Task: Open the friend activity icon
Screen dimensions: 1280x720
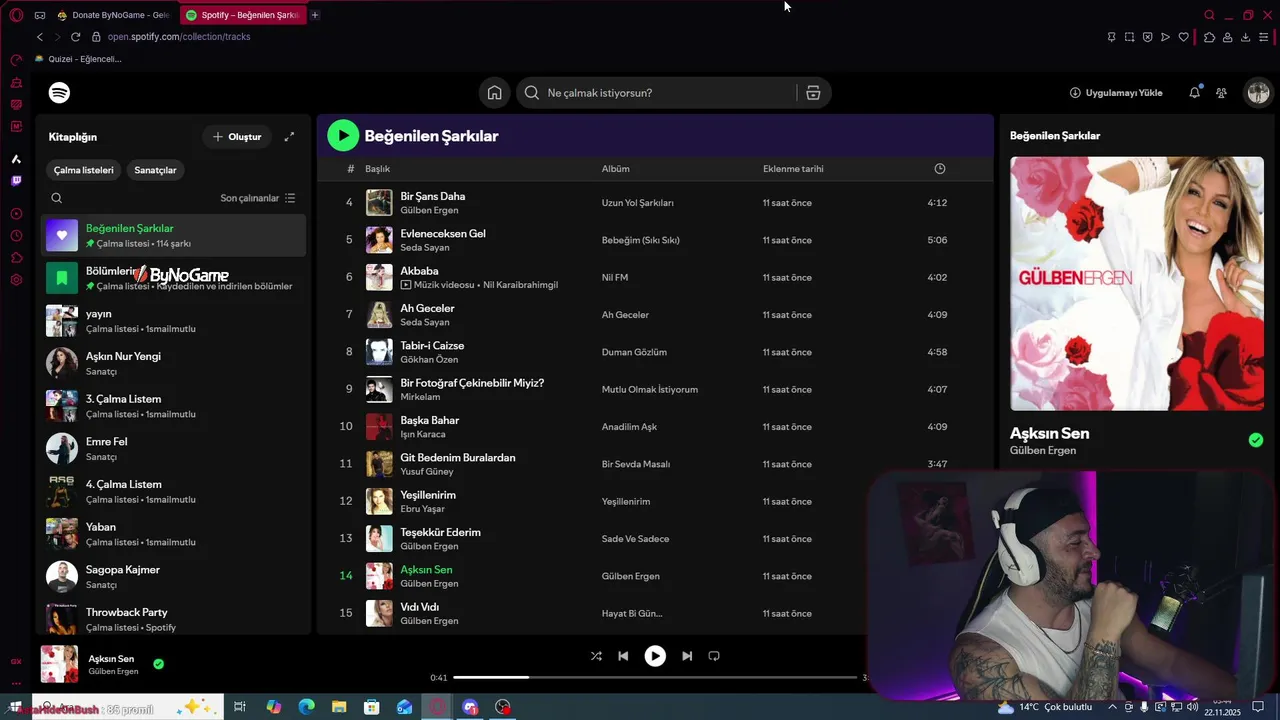Action: tap(1222, 93)
